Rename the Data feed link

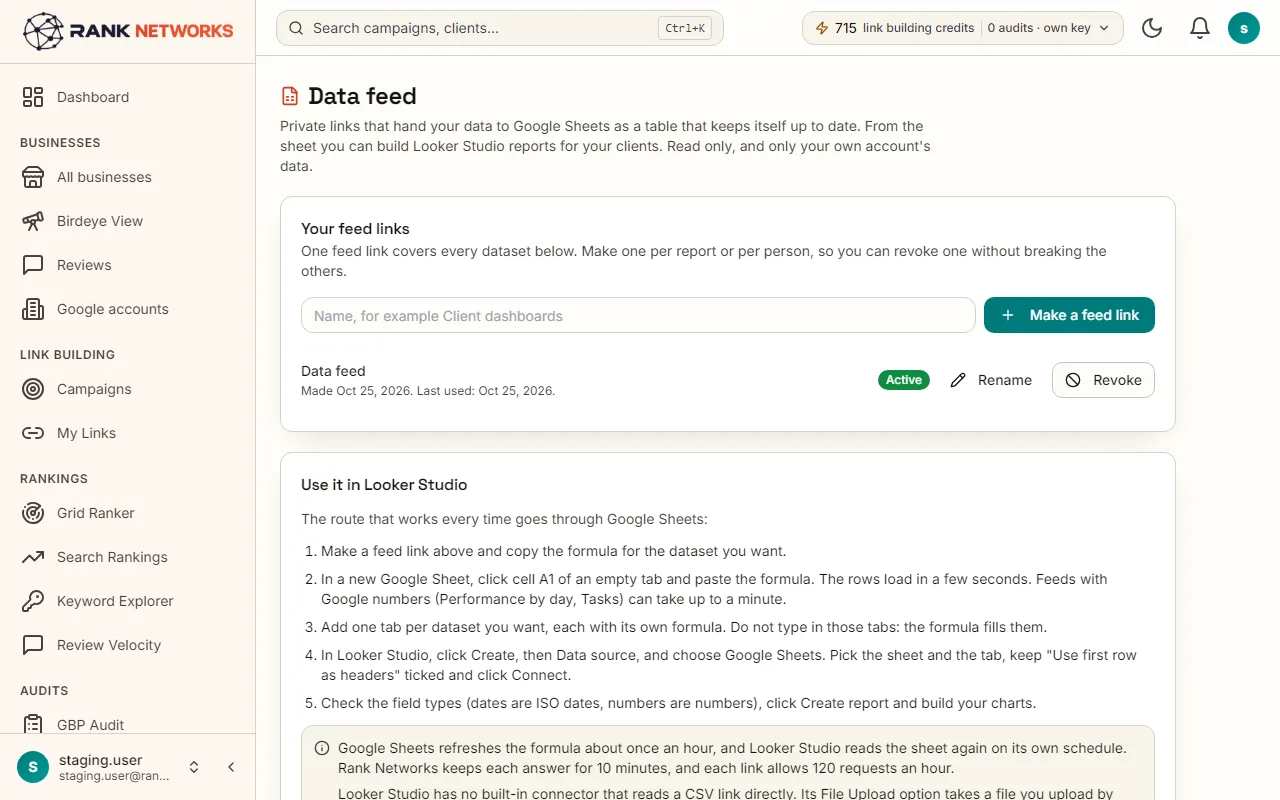coord(991,380)
